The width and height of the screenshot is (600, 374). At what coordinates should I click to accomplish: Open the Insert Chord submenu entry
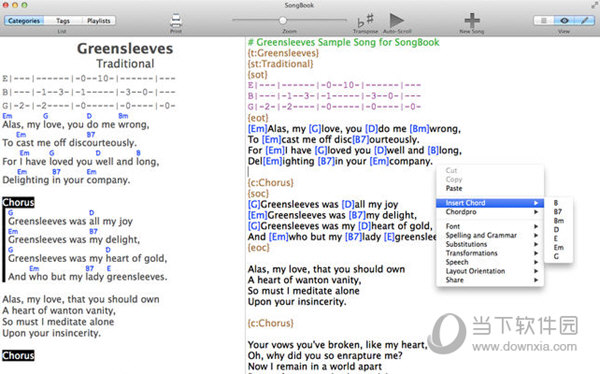pyautogui.click(x=490, y=203)
